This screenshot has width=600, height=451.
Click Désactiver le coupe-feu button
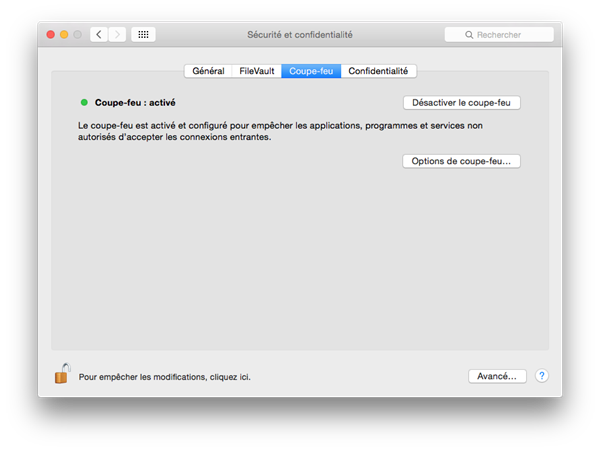pos(461,103)
